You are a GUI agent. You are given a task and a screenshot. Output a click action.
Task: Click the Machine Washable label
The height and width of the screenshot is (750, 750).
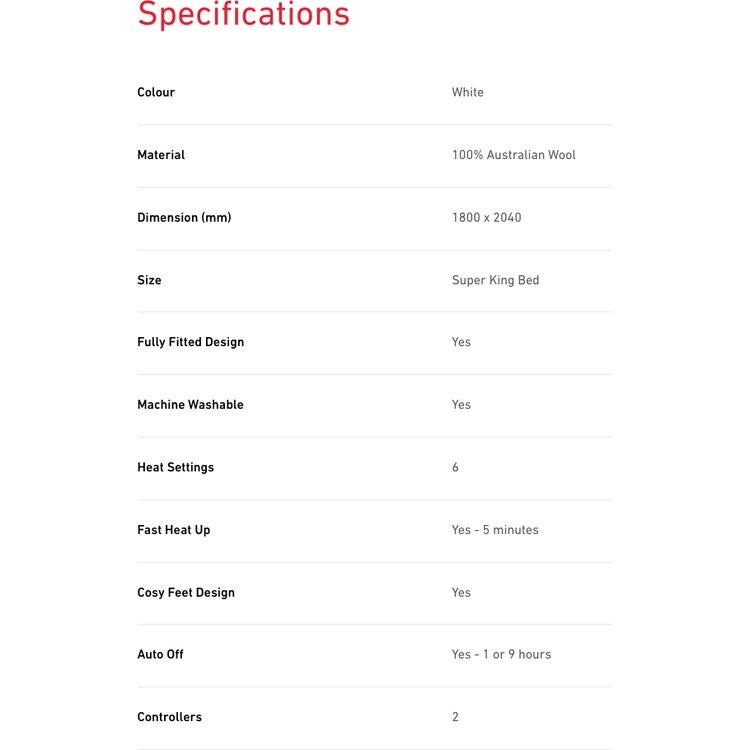(190, 405)
